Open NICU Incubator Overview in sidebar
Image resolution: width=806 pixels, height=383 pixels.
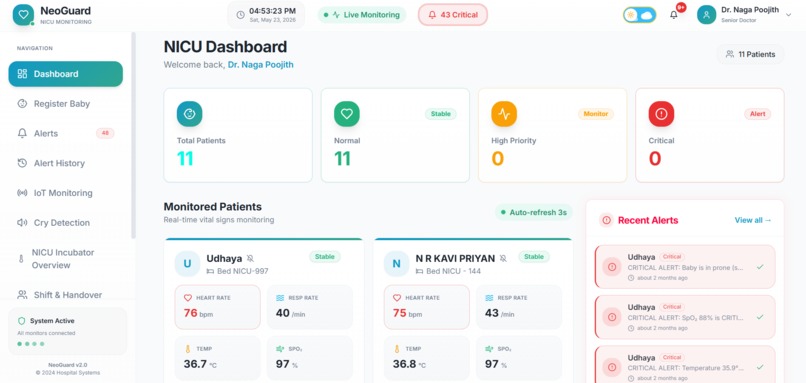[x=66, y=259]
